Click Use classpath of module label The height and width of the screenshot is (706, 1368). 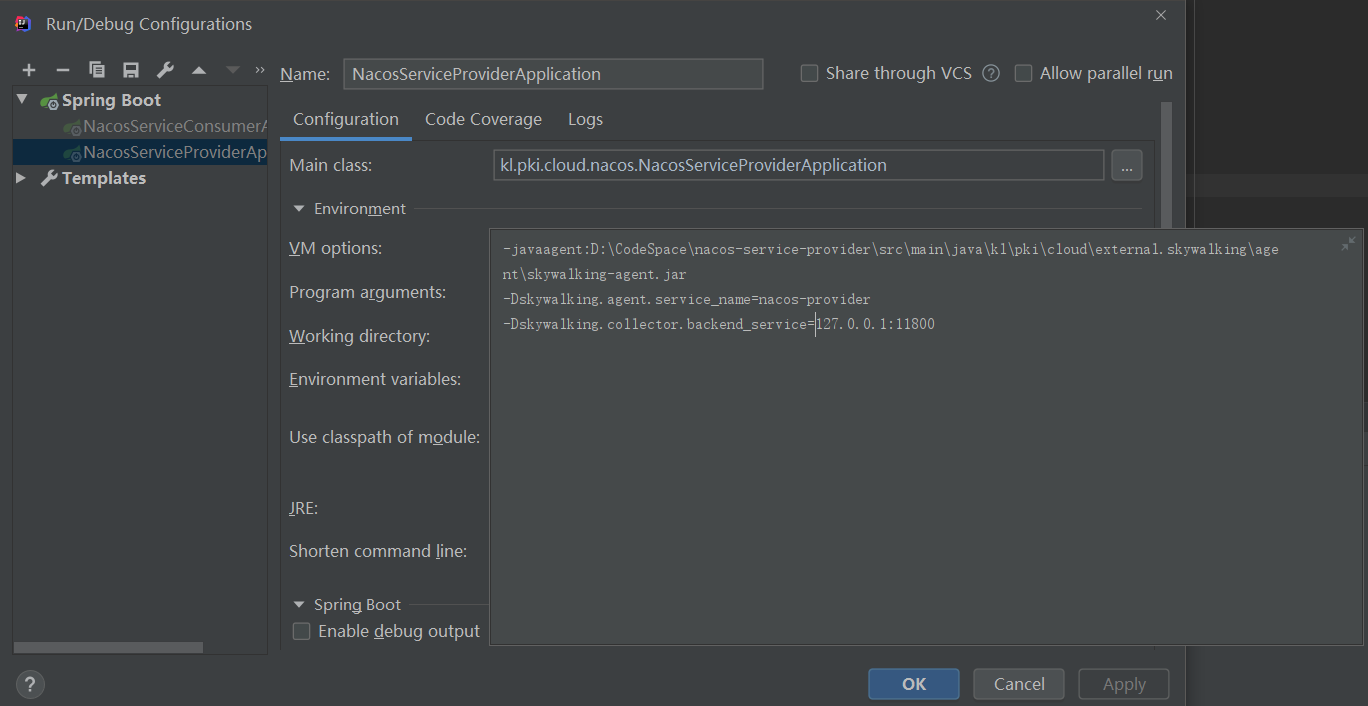coord(384,437)
